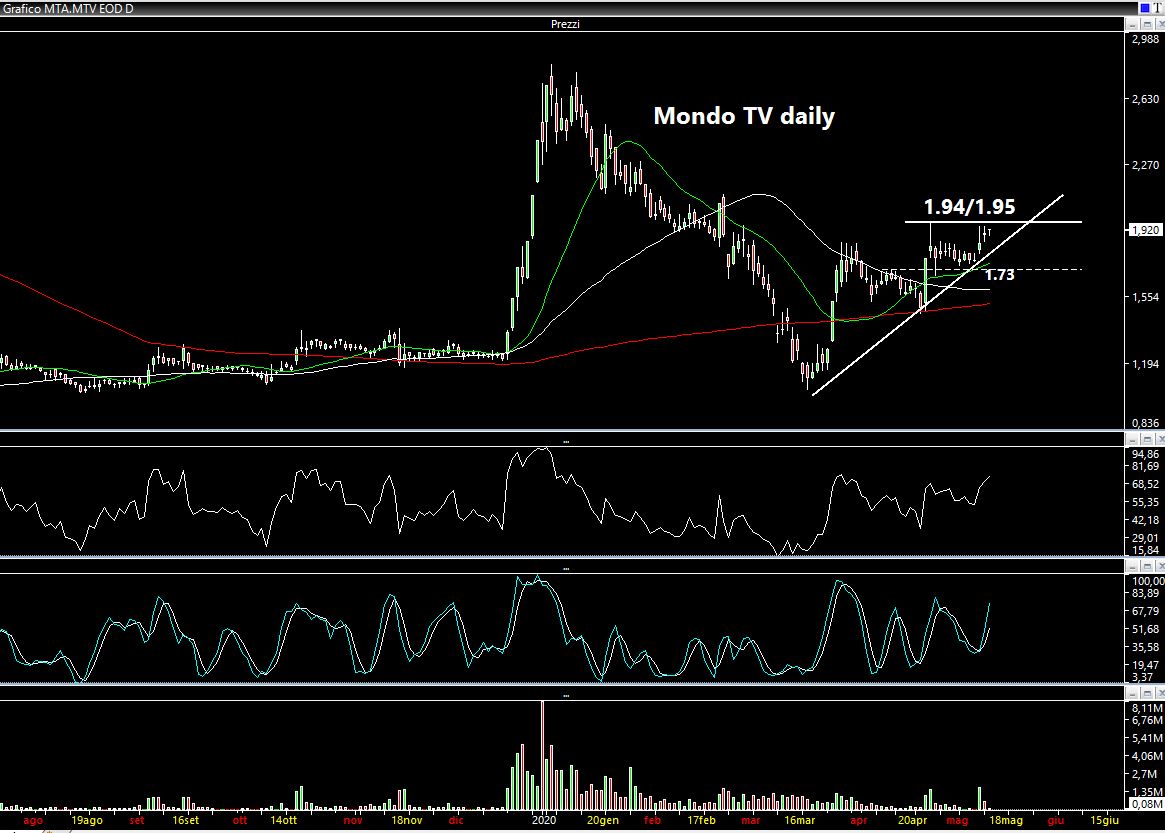The width and height of the screenshot is (1165, 833).
Task: Click the blue square icon in title bar
Action: [1144, 8]
